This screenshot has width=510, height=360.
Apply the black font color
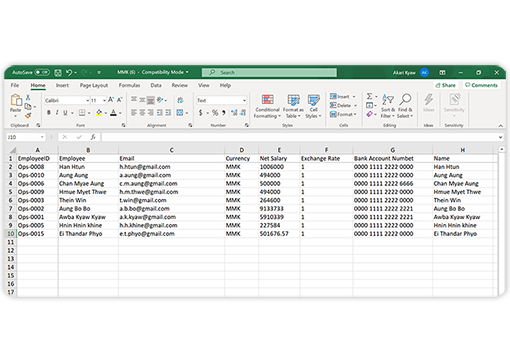click(x=114, y=113)
